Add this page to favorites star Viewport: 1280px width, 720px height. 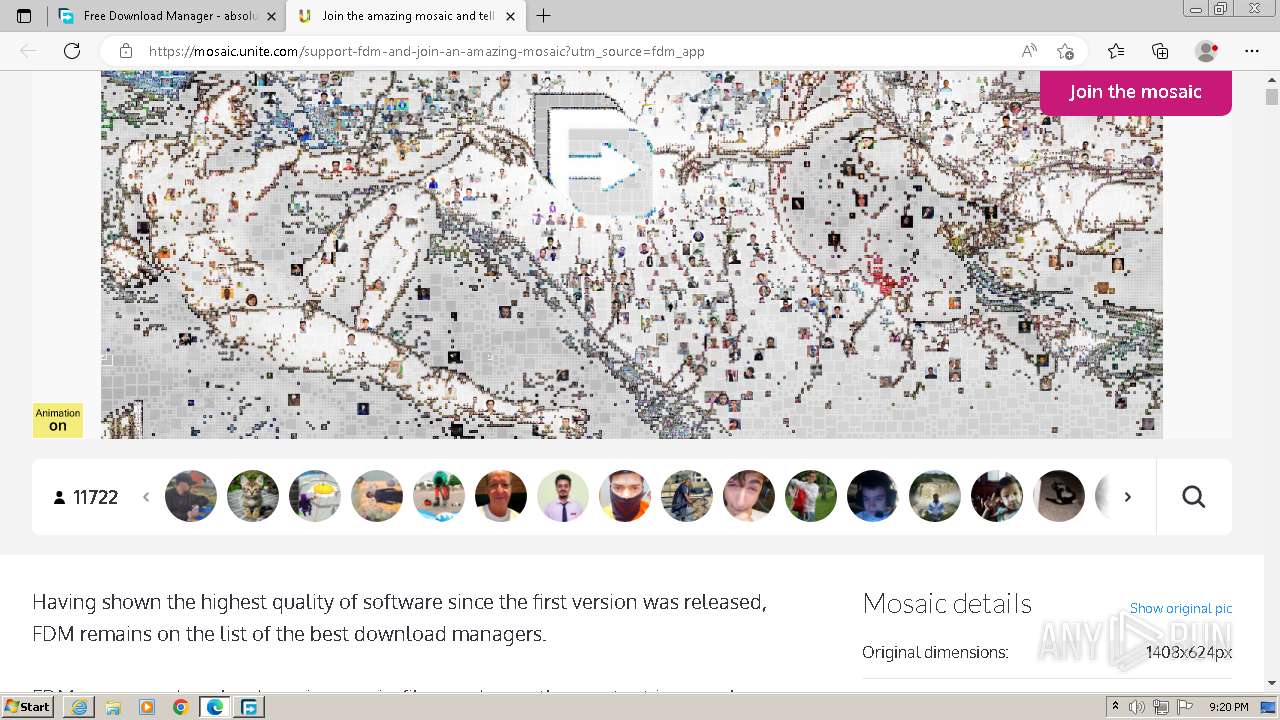[x=1065, y=51]
